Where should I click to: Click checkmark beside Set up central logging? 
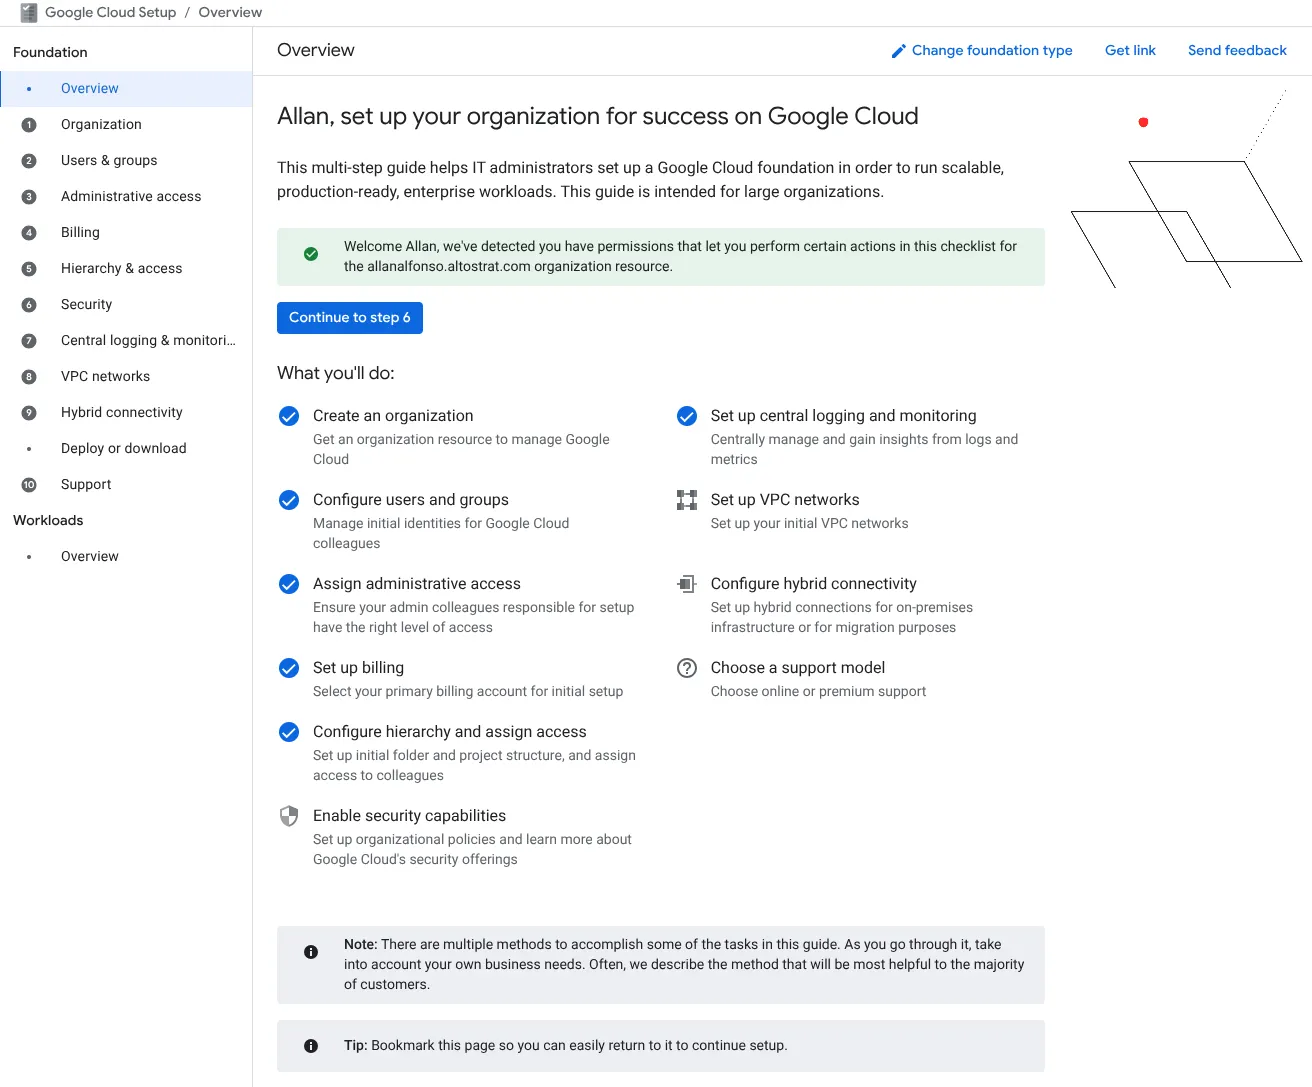(x=687, y=416)
